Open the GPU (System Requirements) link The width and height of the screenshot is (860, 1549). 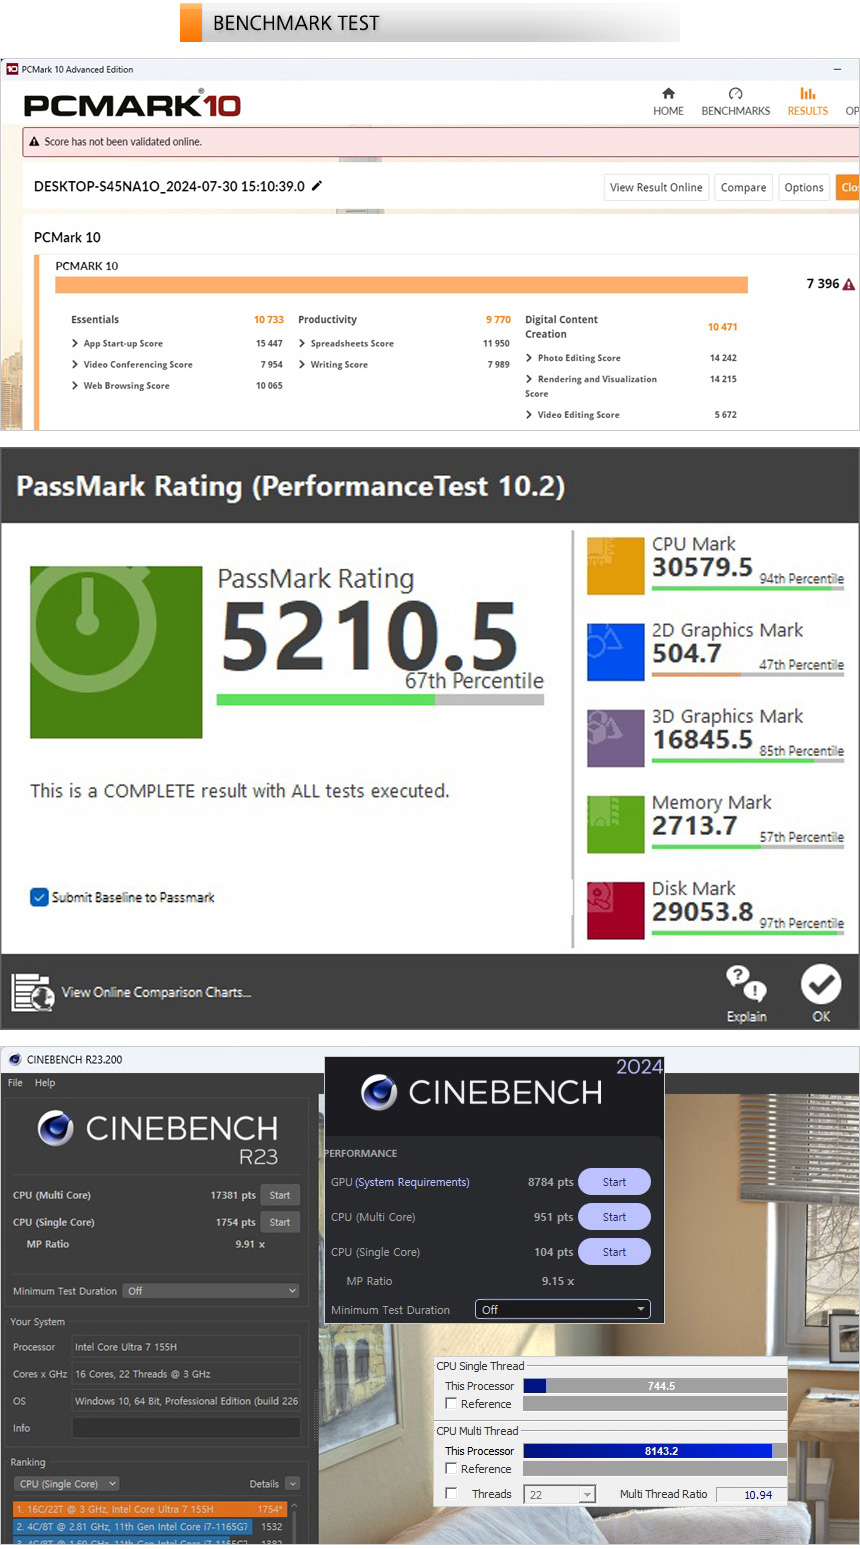[412, 1182]
